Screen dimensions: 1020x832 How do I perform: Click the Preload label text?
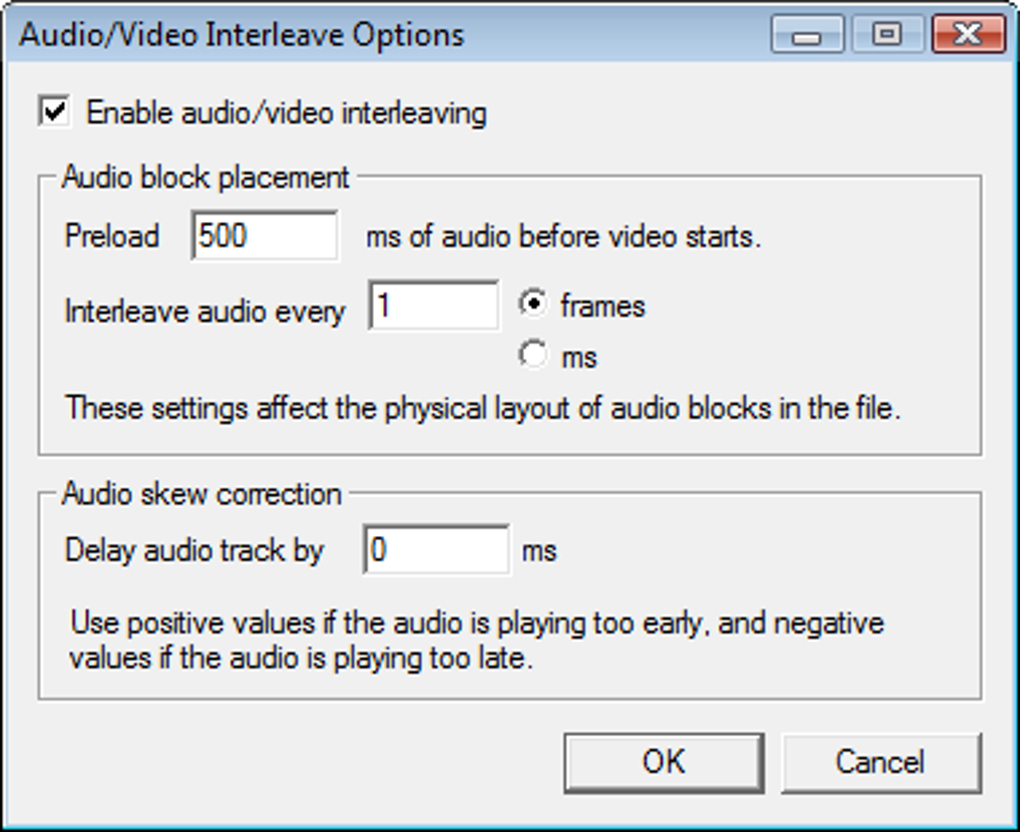point(112,237)
